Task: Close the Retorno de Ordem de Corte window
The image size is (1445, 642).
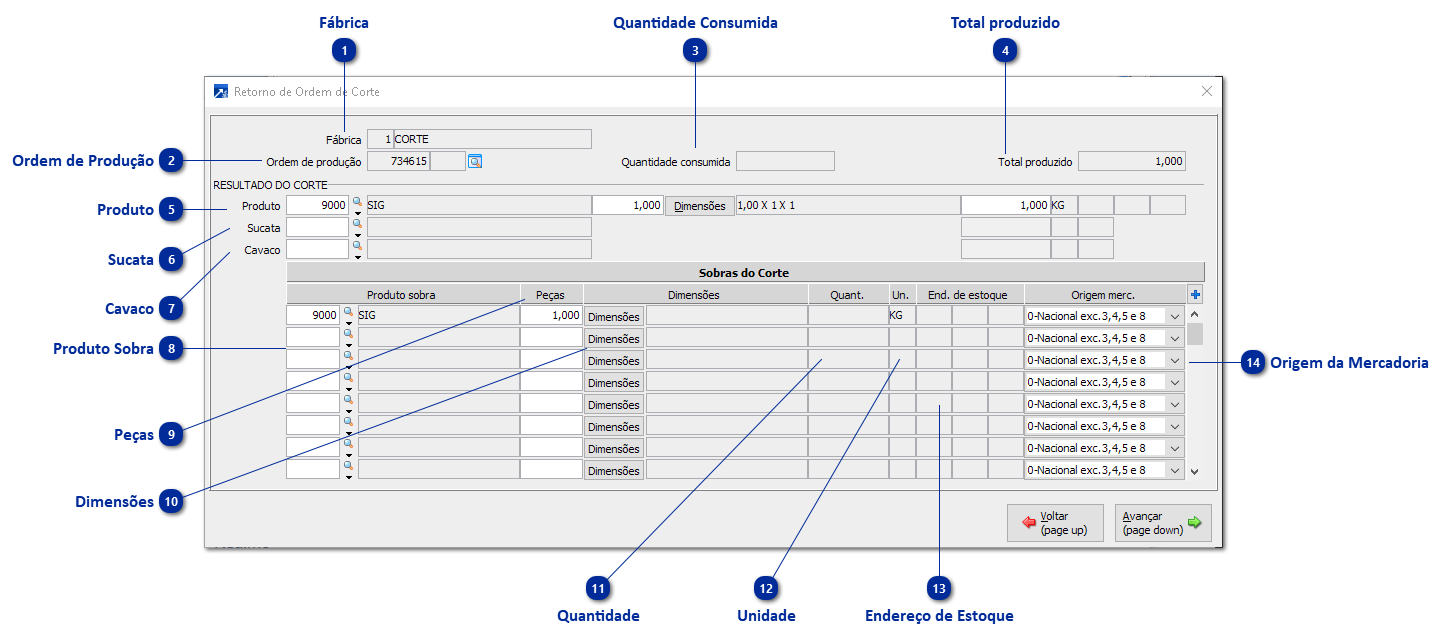Action: tap(1206, 91)
